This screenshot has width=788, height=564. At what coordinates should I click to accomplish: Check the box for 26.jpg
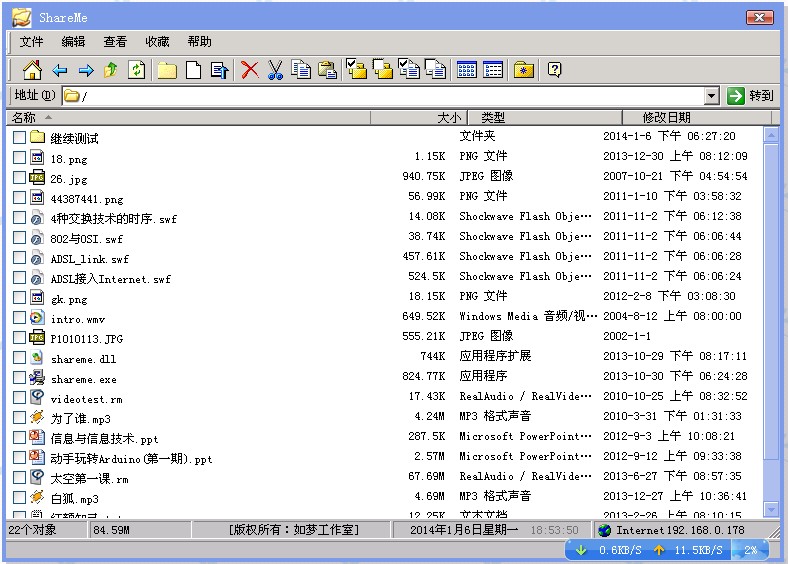(19, 177)
